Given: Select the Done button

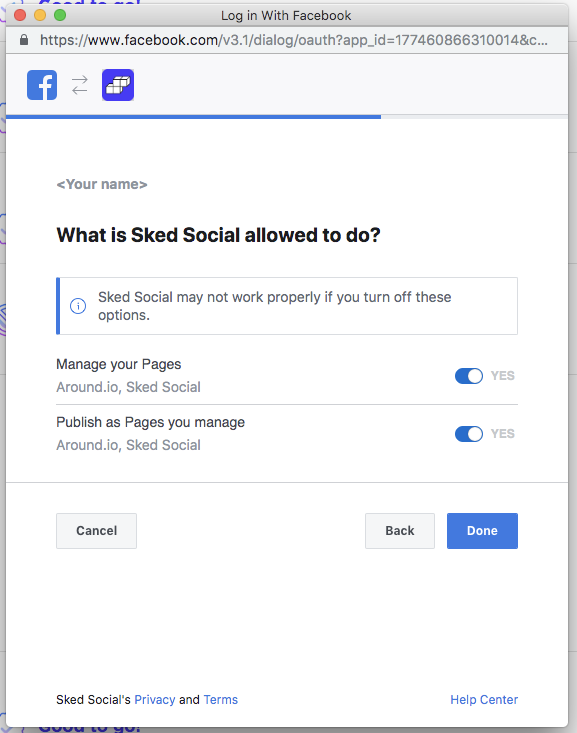Looking at the screenshot, I should (482, 531).
